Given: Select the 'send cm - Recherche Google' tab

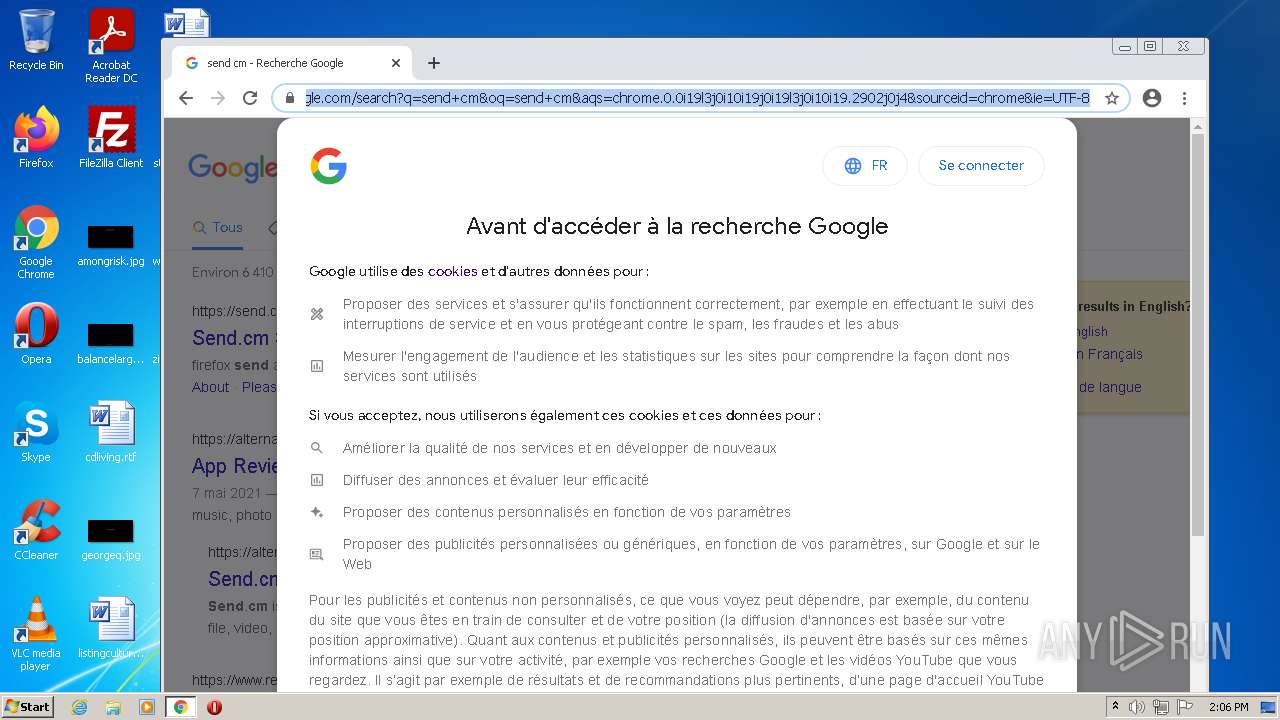Looking at the screenshot, I should [291, 63].
